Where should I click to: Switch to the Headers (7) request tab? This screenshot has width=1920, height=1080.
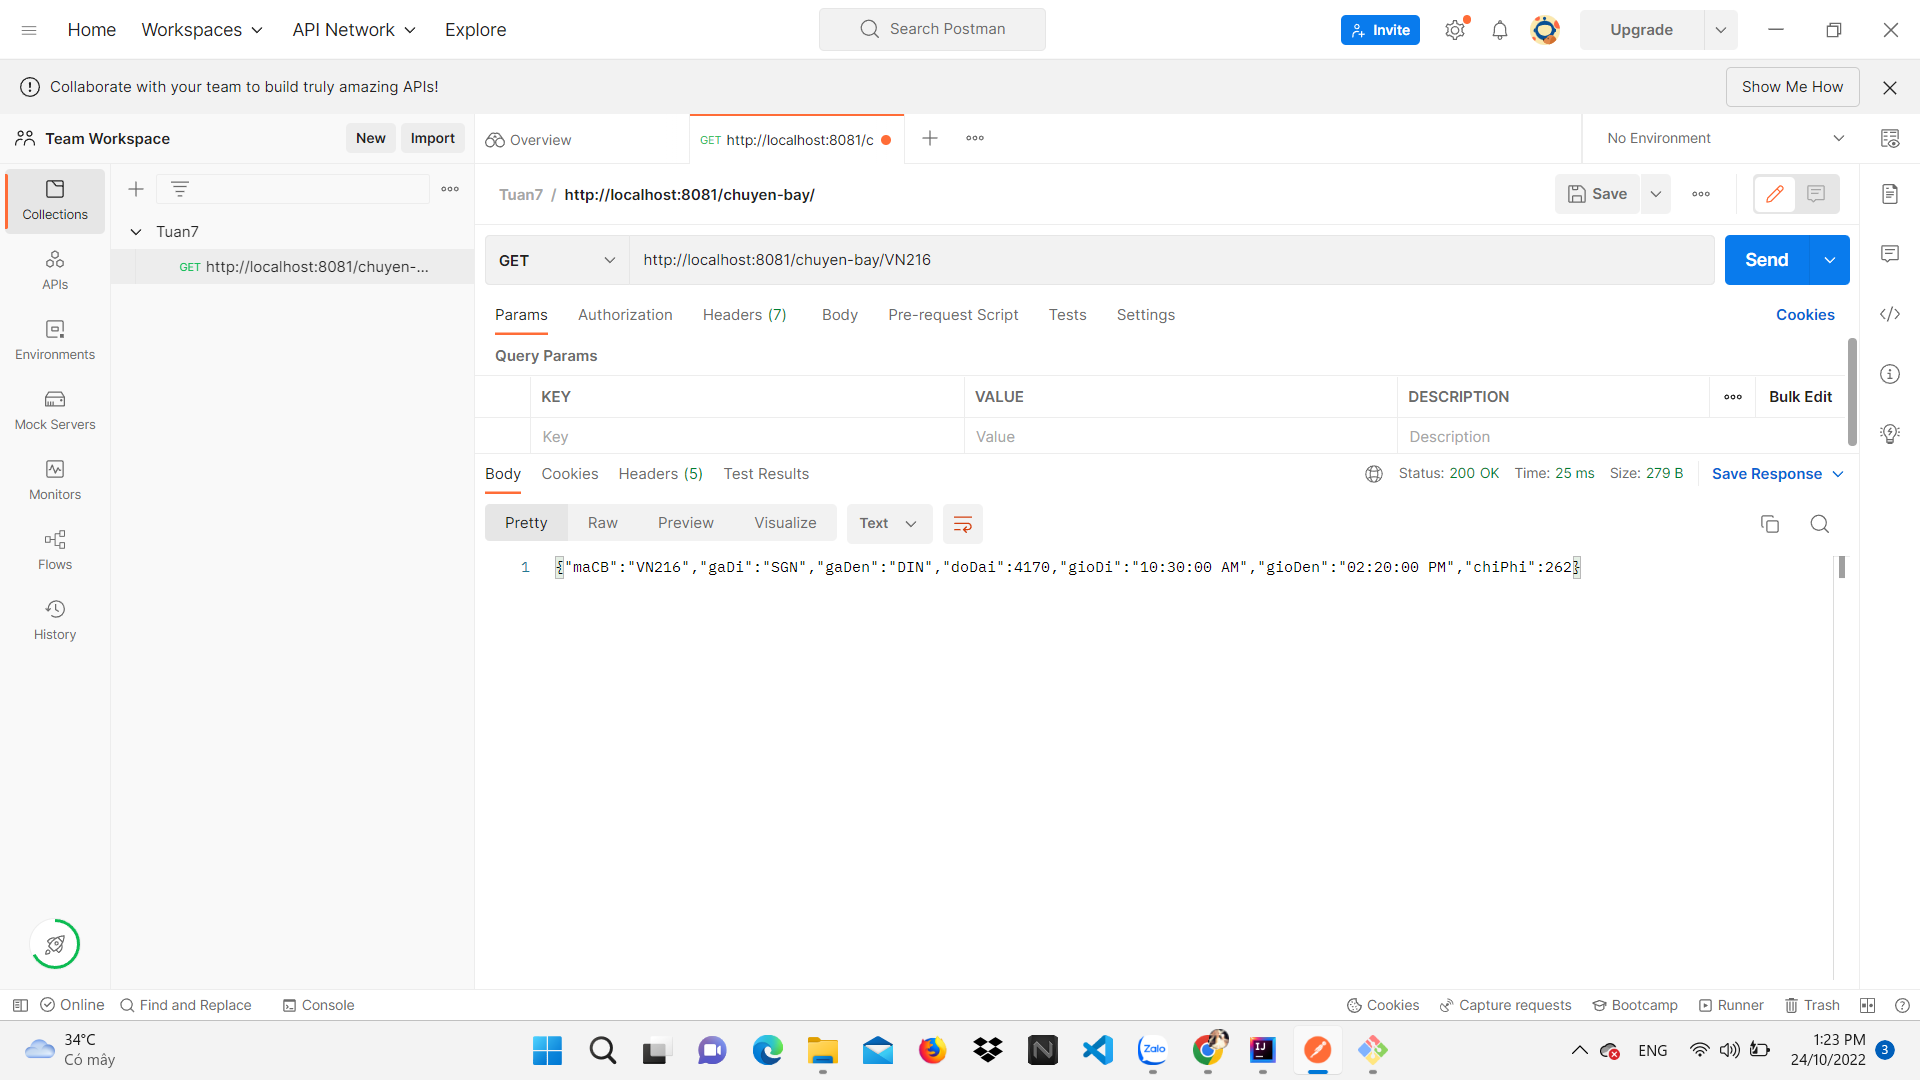click(744, 315)
